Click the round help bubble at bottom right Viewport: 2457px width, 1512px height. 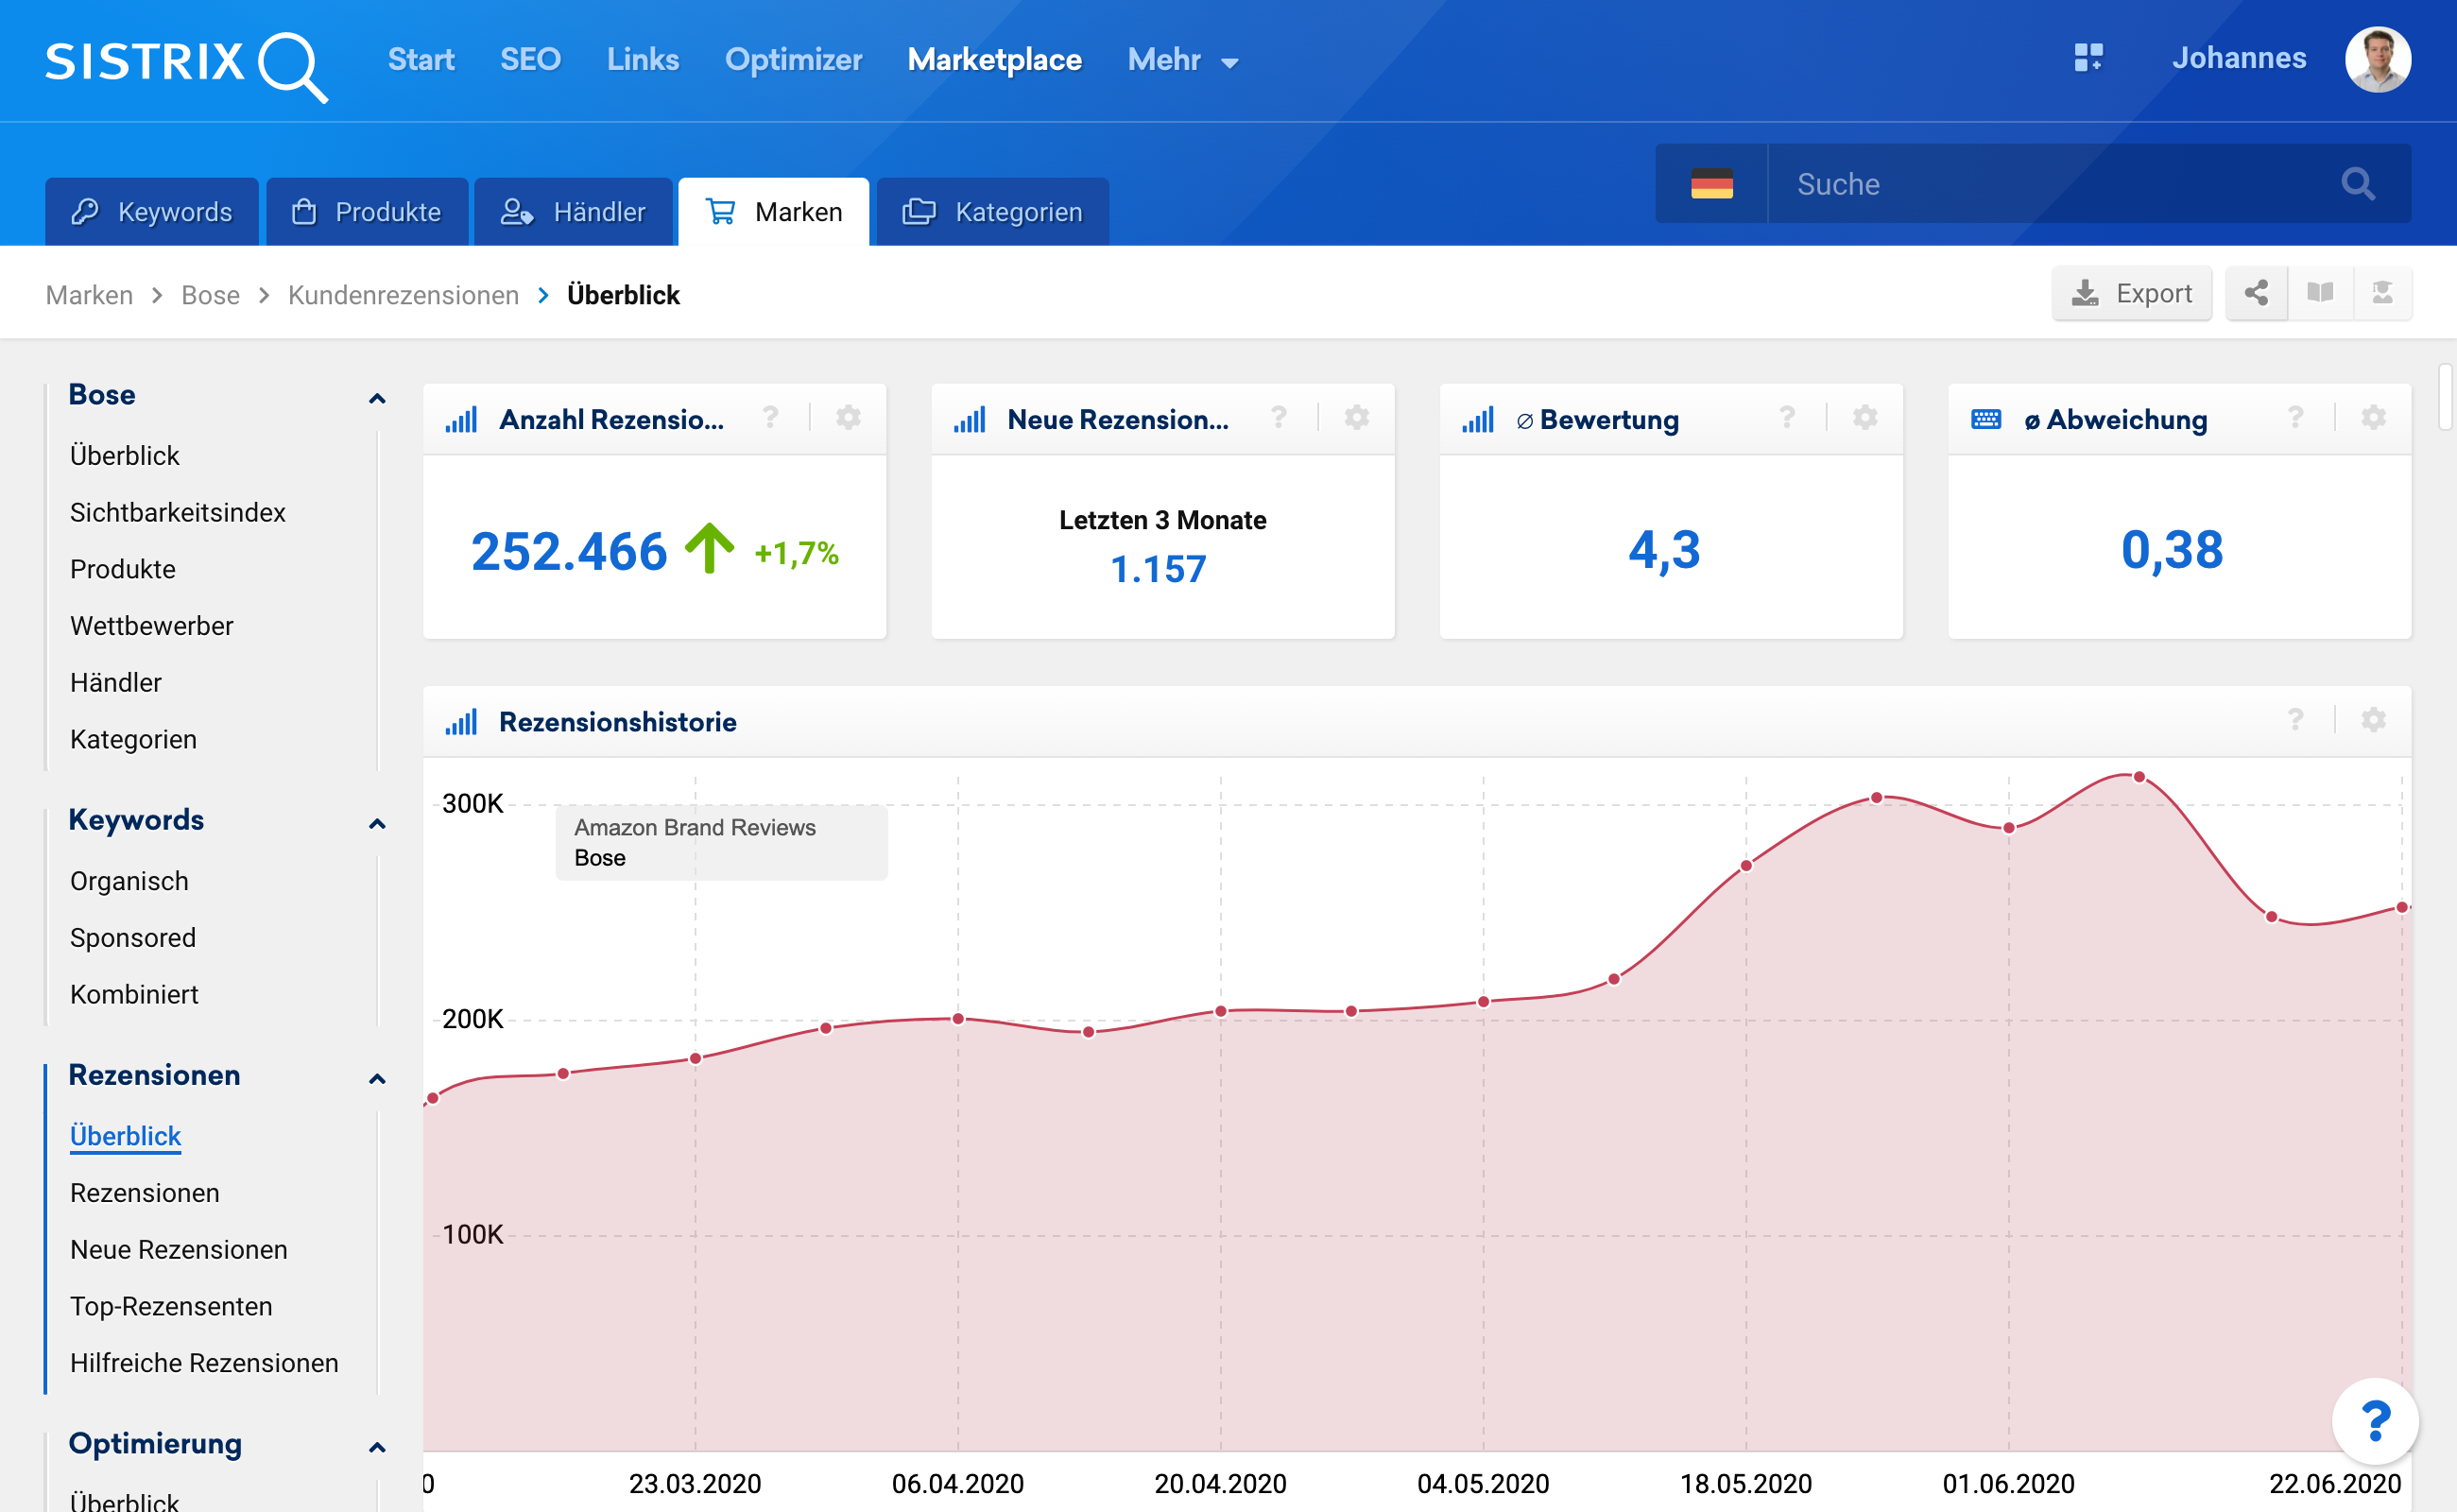[x=2375, y=1420]
